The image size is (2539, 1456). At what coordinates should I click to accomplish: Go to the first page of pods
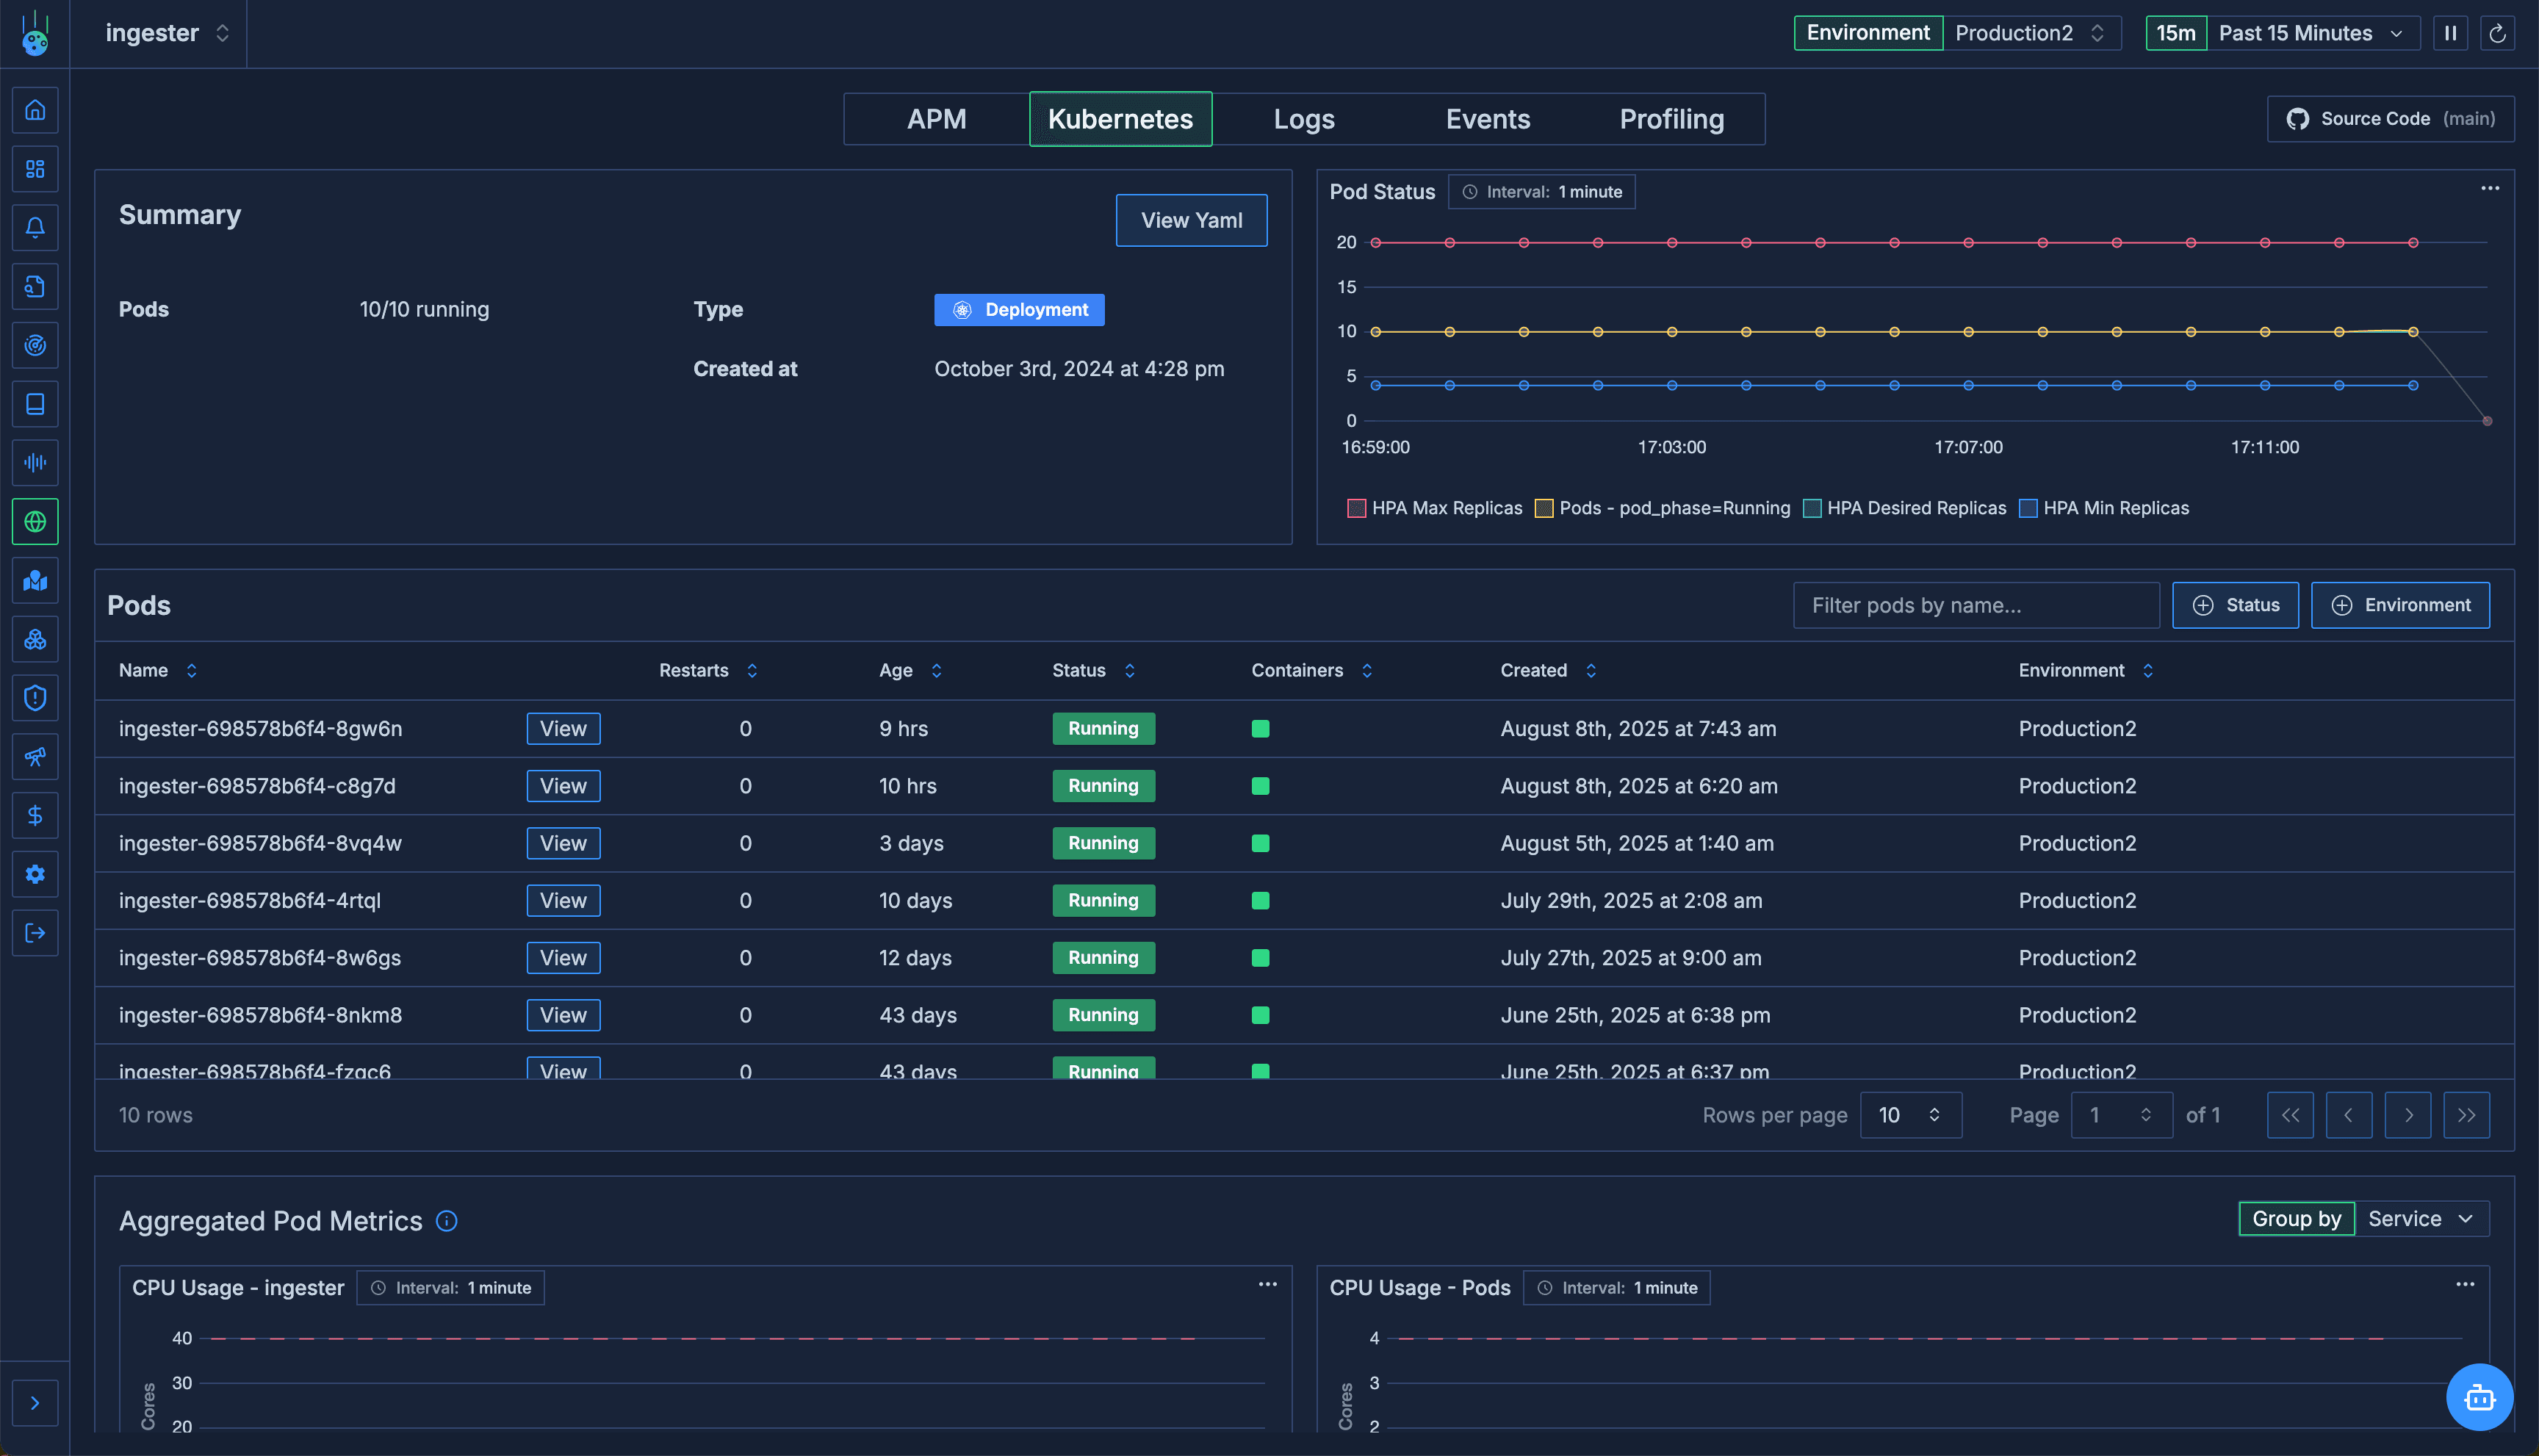[x=2290, y=1115]
